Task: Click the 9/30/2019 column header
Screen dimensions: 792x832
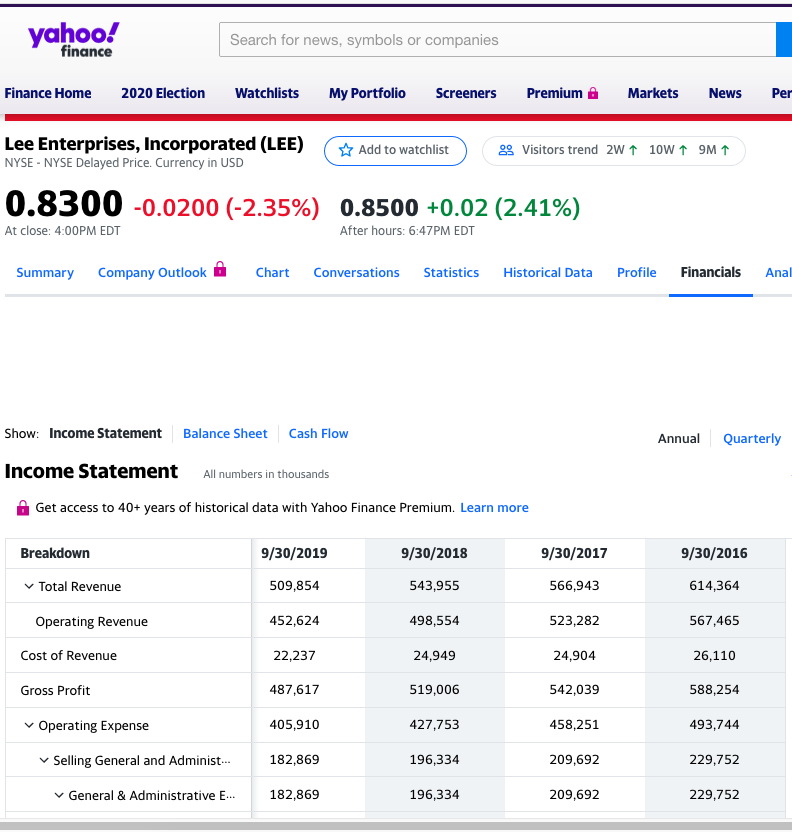Action: click(x=294, y=553)
